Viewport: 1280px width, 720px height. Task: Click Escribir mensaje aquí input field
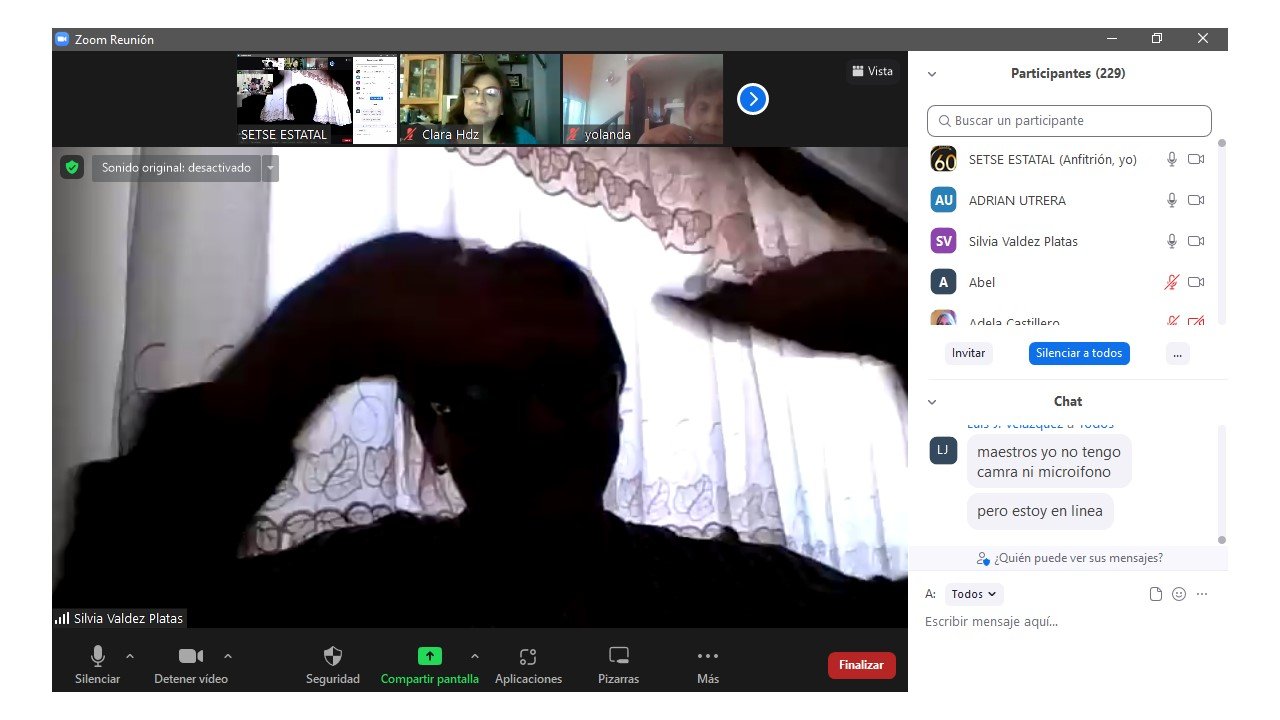(1068, 622)
